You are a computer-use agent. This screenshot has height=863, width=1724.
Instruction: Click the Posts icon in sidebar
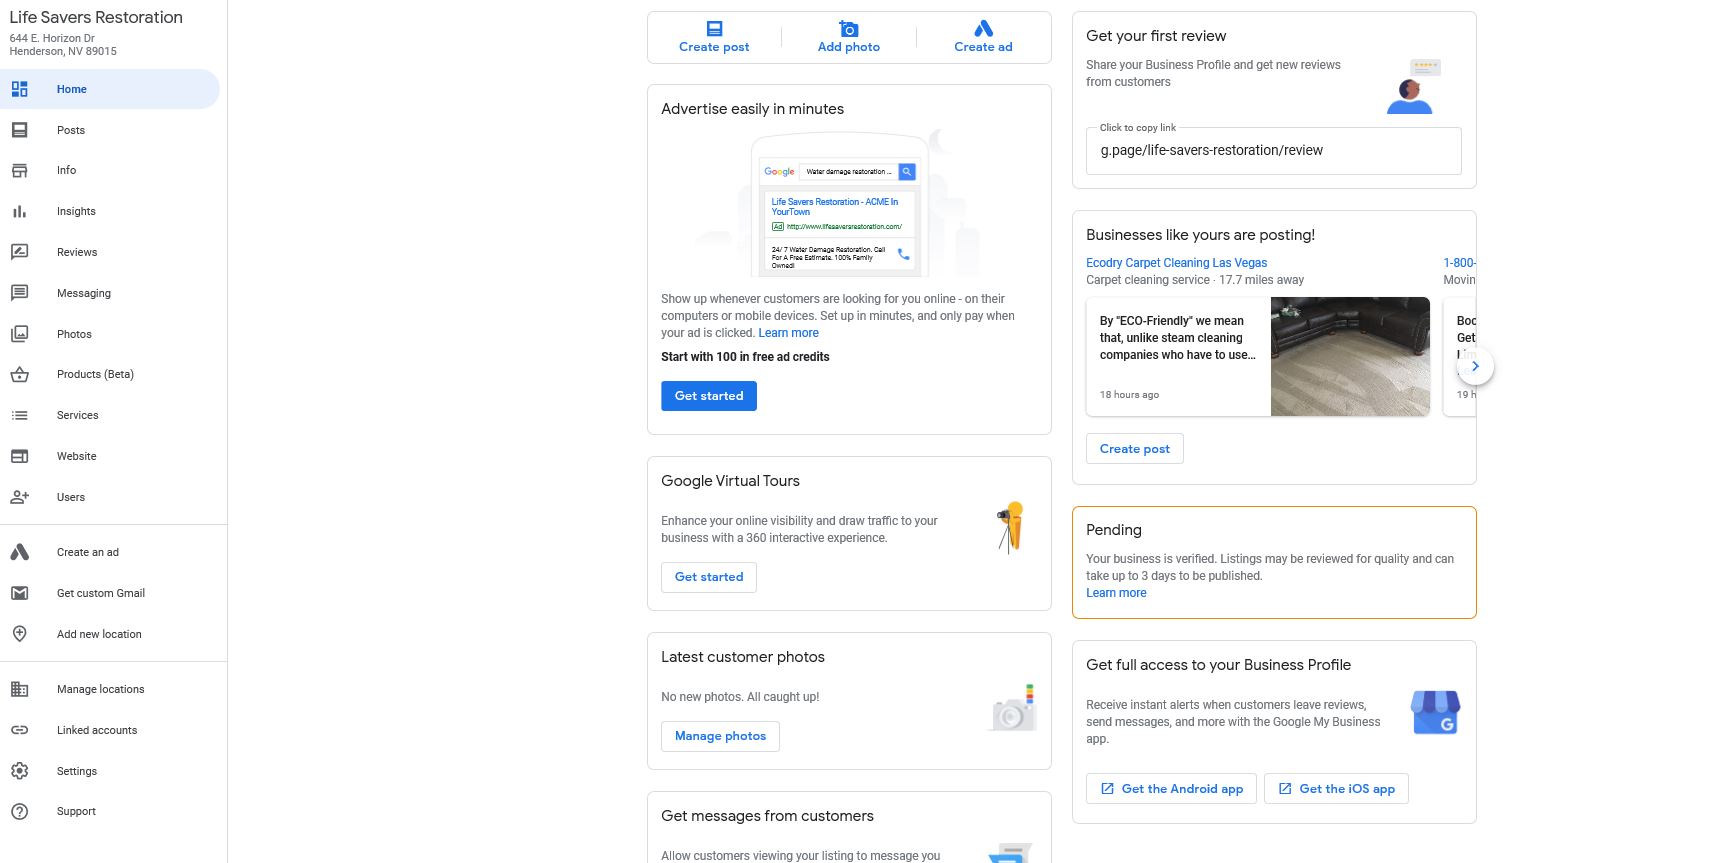coord(19,130)
